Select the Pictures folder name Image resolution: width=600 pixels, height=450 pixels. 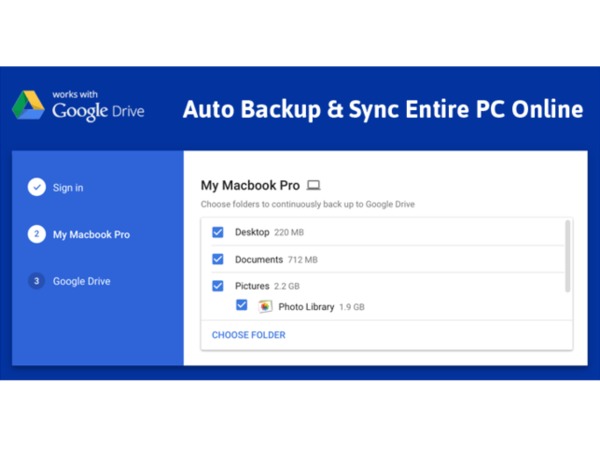click(252, 286)
